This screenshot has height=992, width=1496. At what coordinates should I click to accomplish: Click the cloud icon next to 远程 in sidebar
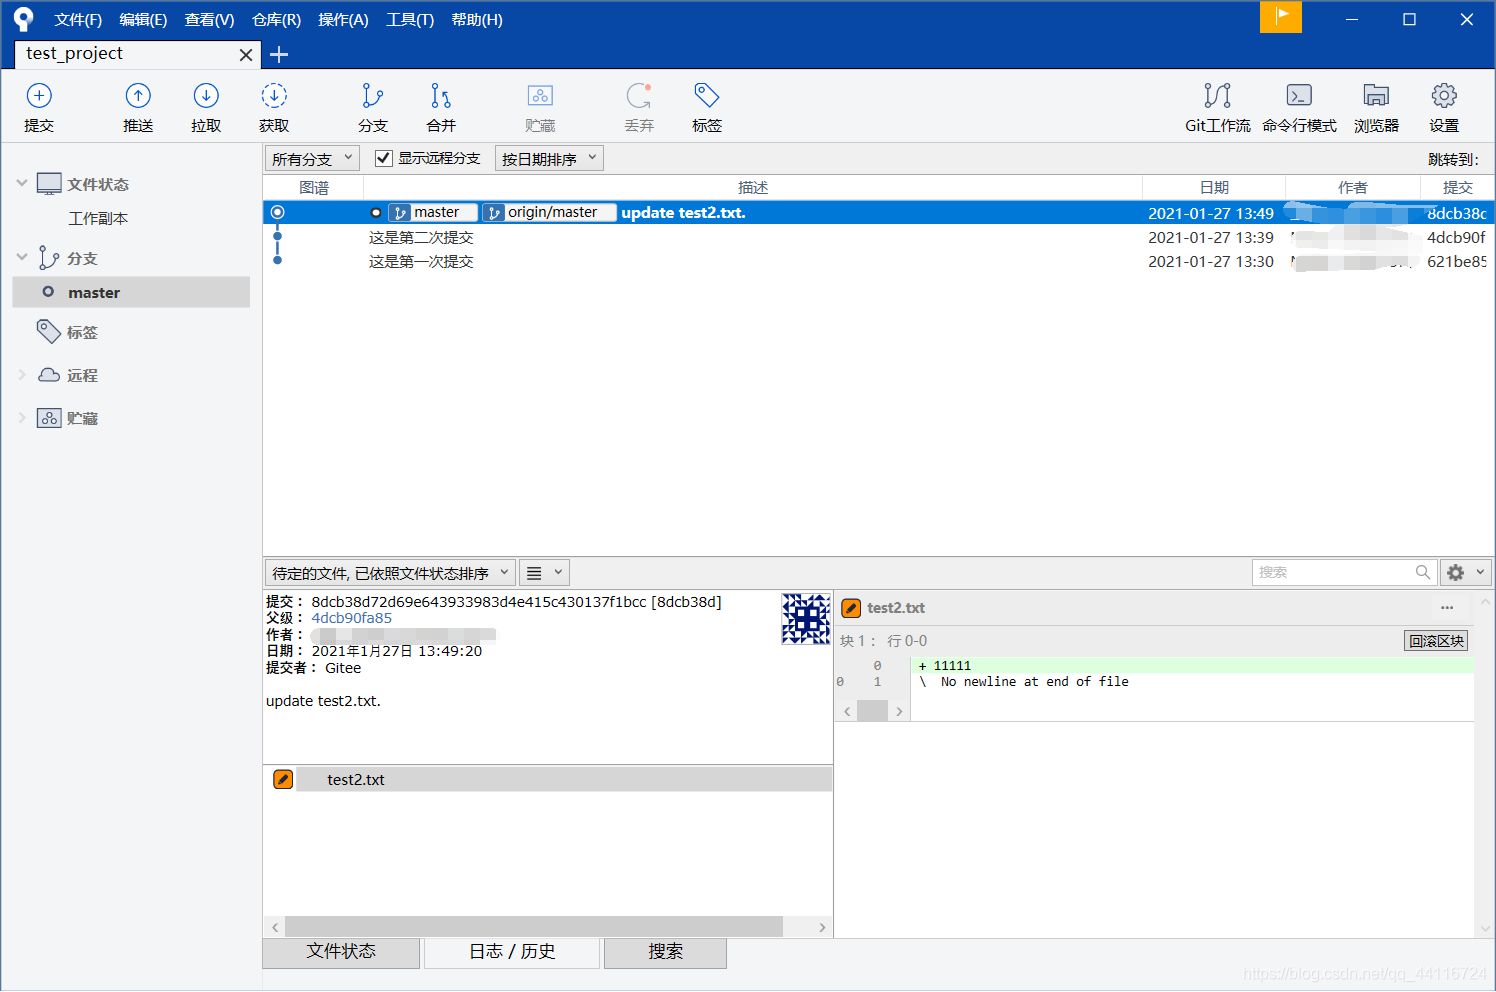pos(49,375)
